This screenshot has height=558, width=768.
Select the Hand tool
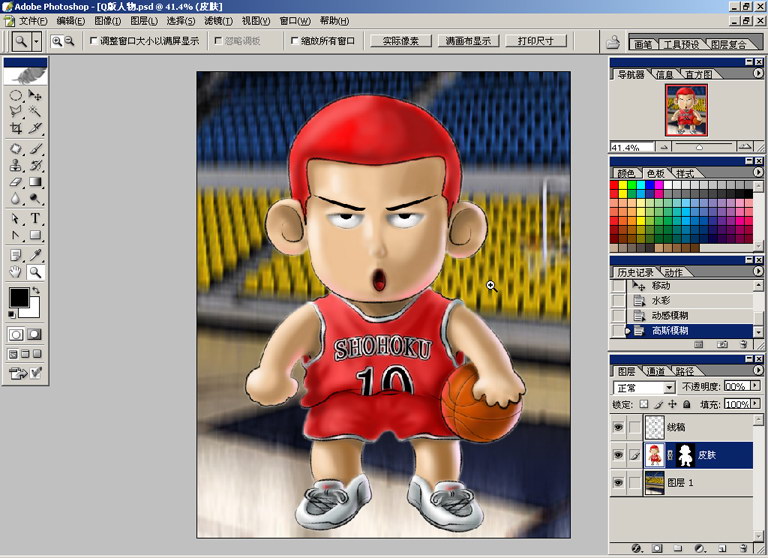coord(16,272)
